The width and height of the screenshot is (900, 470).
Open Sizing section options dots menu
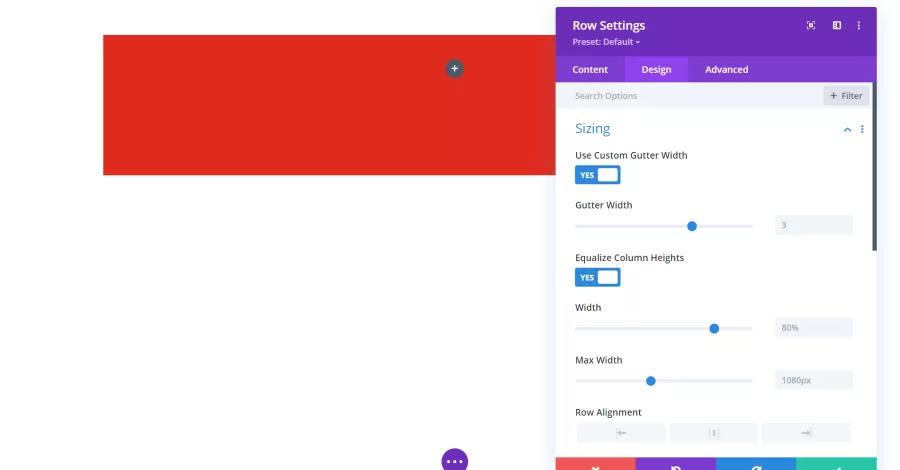pyautogui.click(x=862, y=129)
